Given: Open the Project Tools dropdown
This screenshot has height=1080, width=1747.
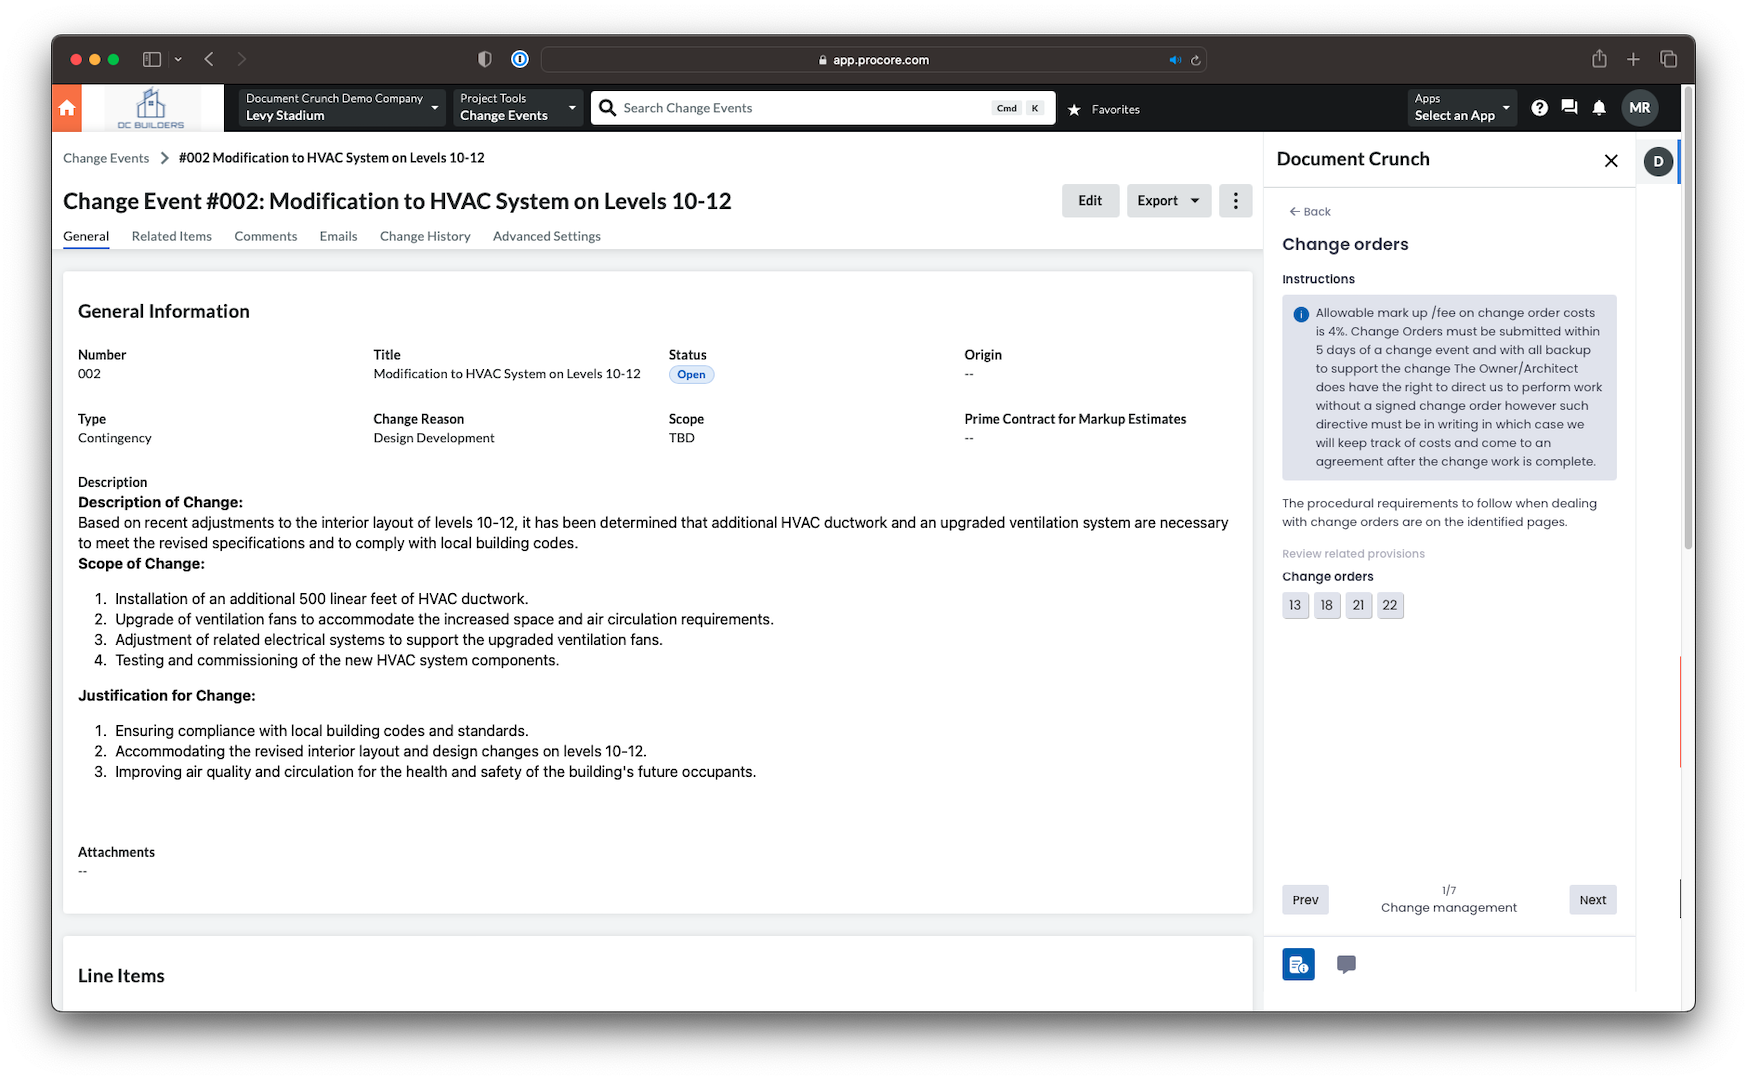Looking at the screenshot, I should coord(517,107).
